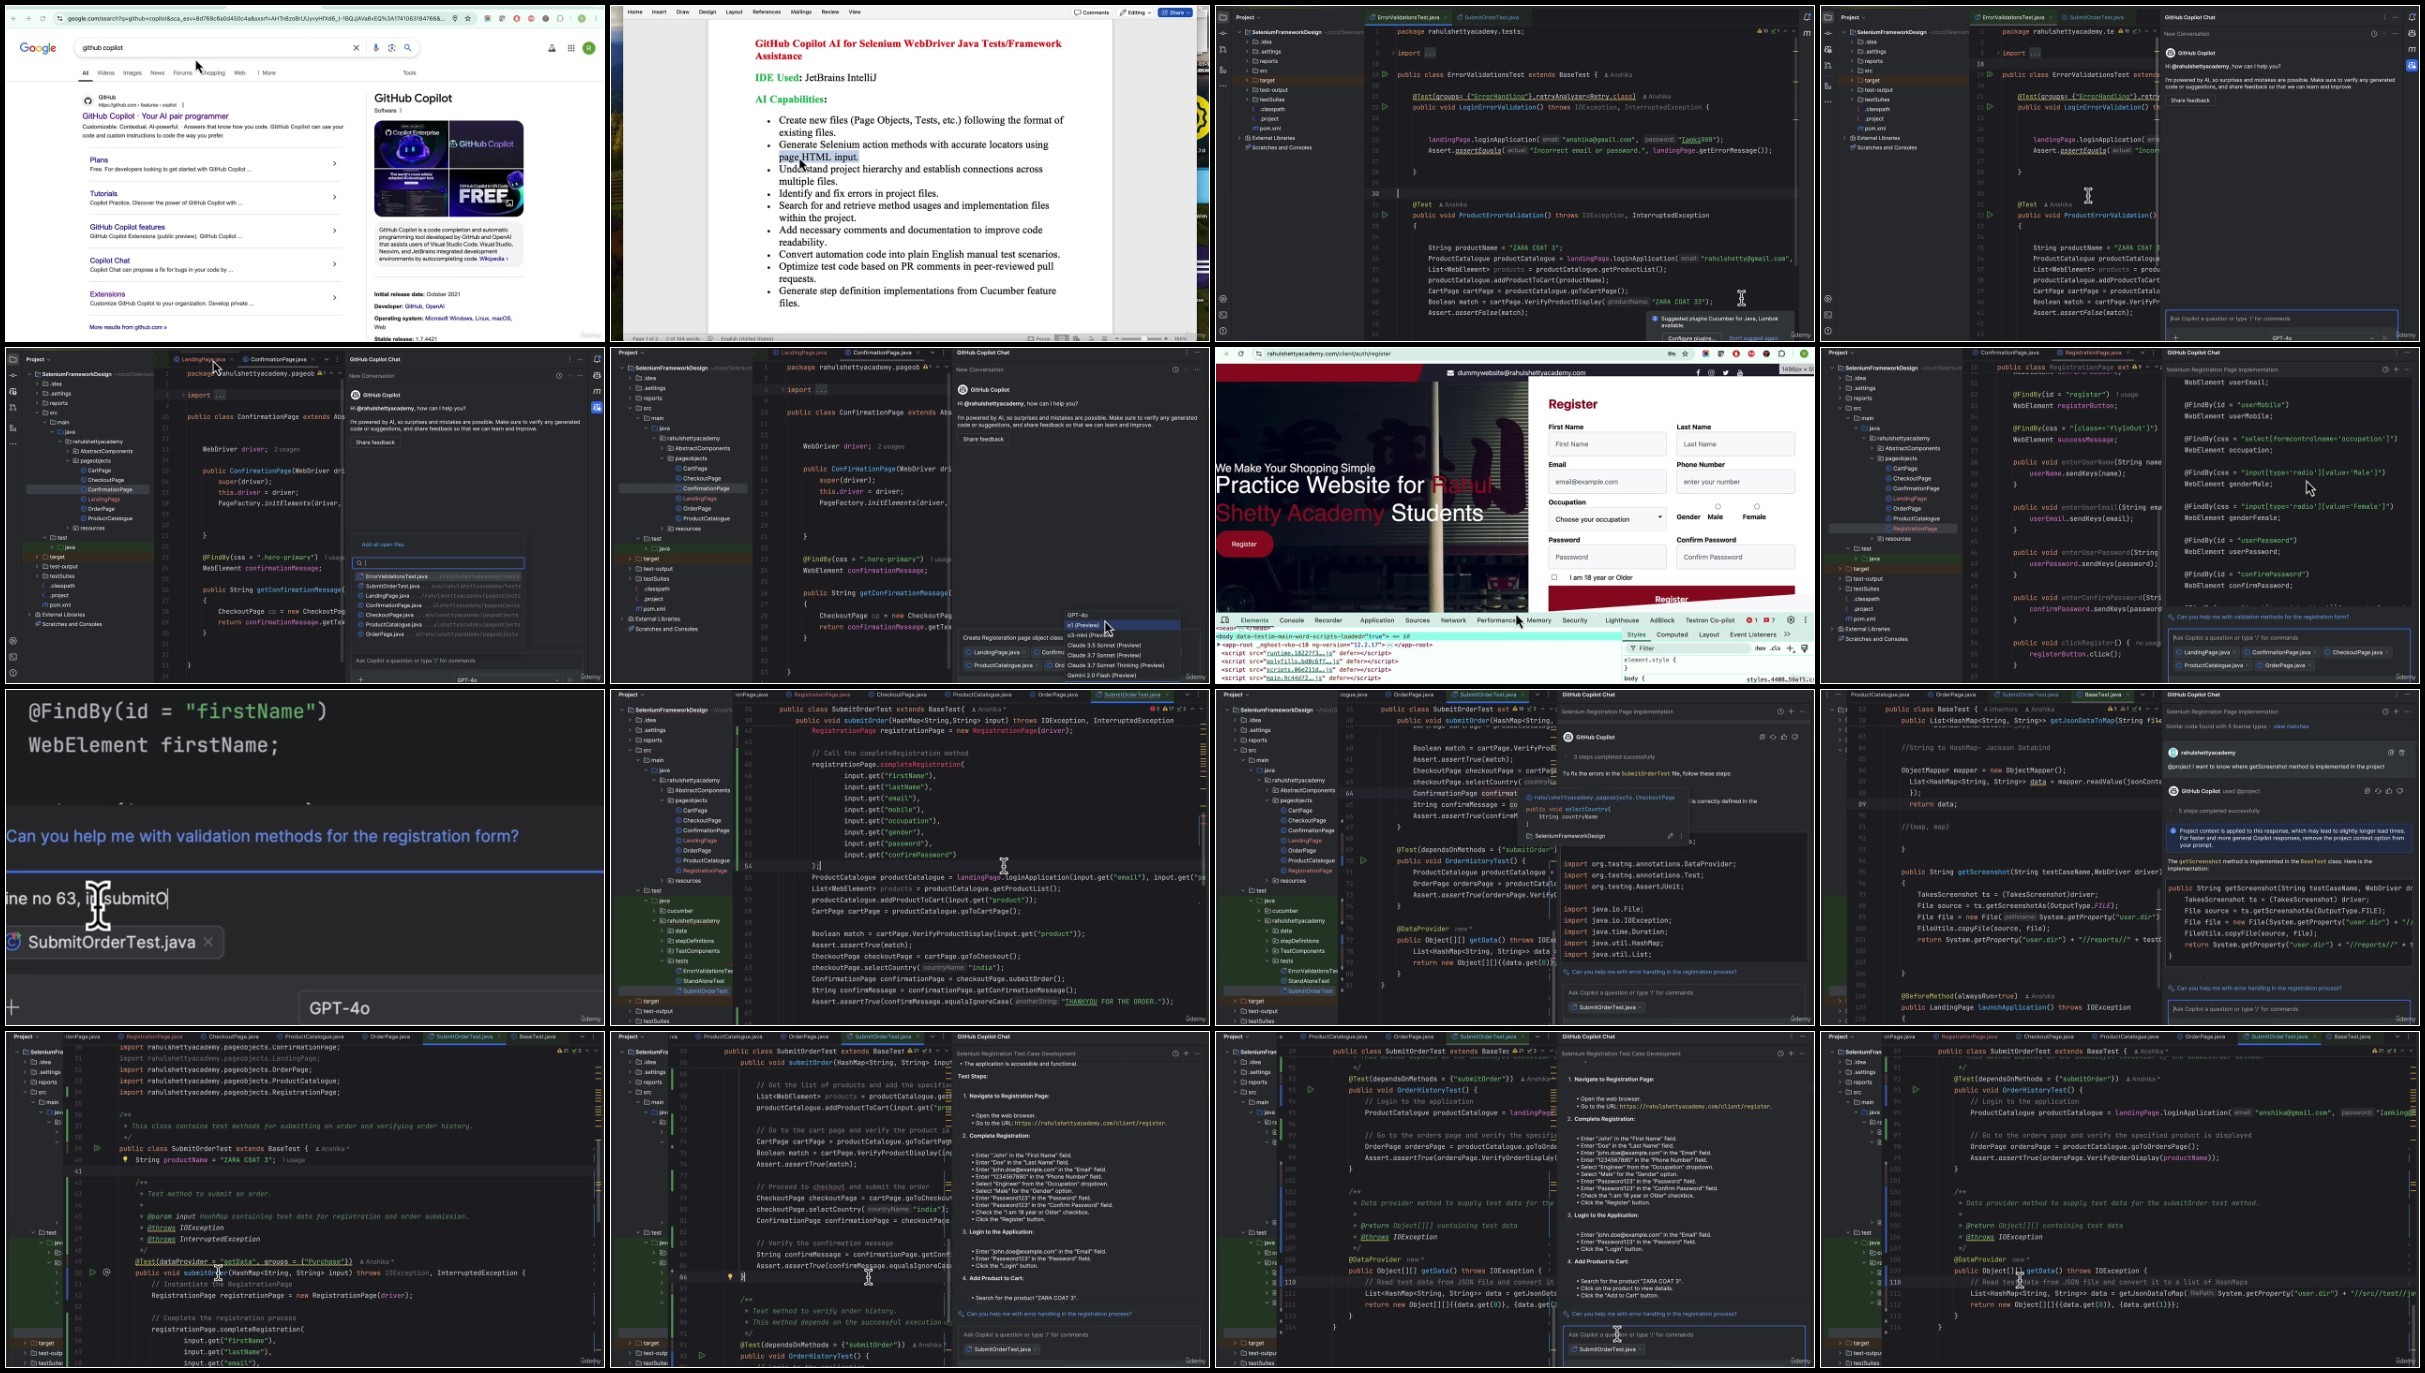This screenshot has width=2425, height=1373.
Task: Select the Female gender radio button
Action: tap(1756, 507)
